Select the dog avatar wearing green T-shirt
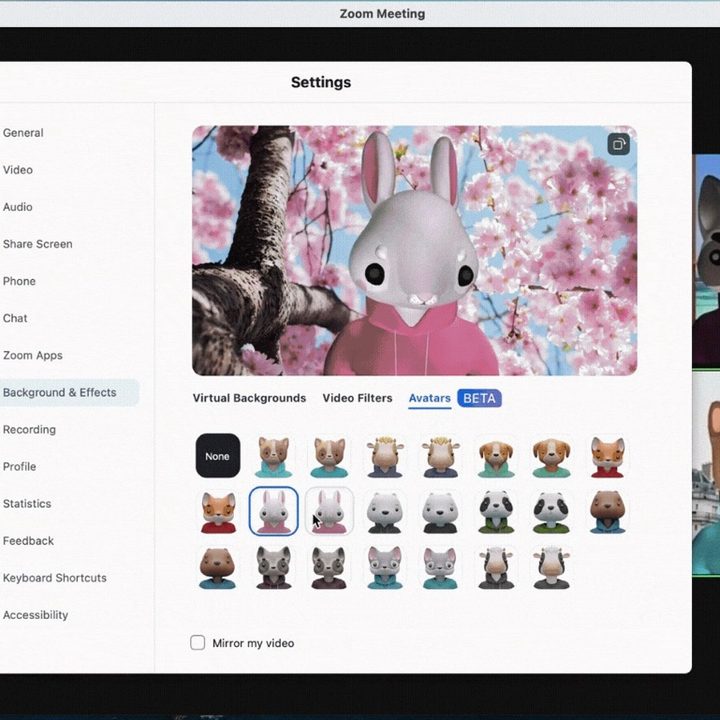Image resolution: width=720 pixels, height=720 pixels. tap(551, 456)
